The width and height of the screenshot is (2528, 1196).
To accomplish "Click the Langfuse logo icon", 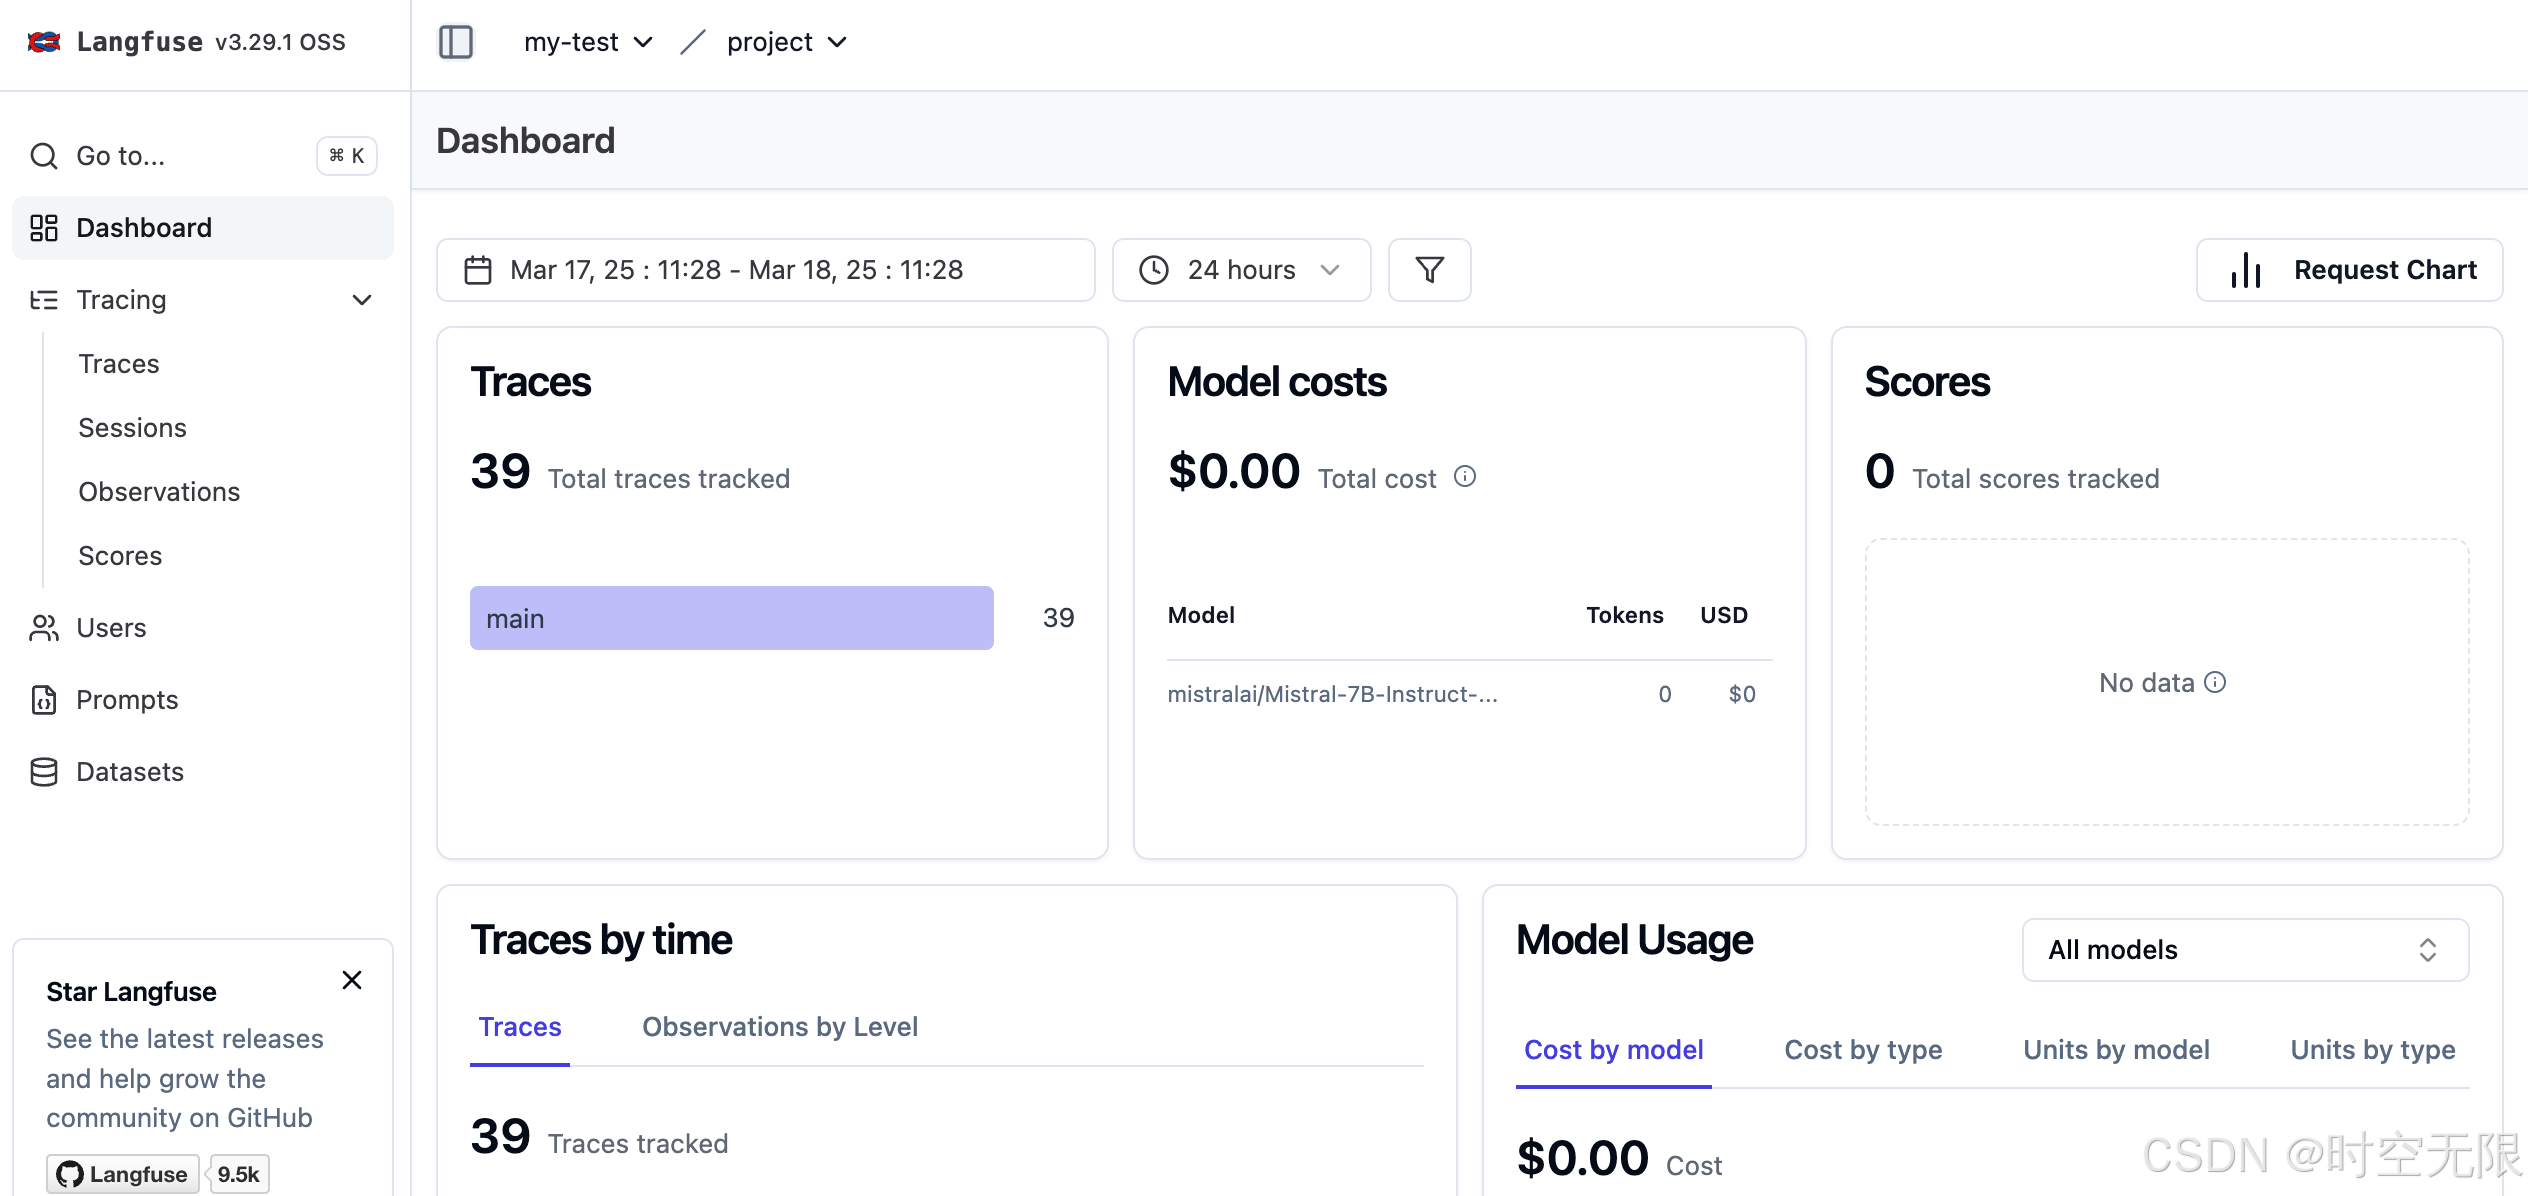I will click(x=44, y=42).
